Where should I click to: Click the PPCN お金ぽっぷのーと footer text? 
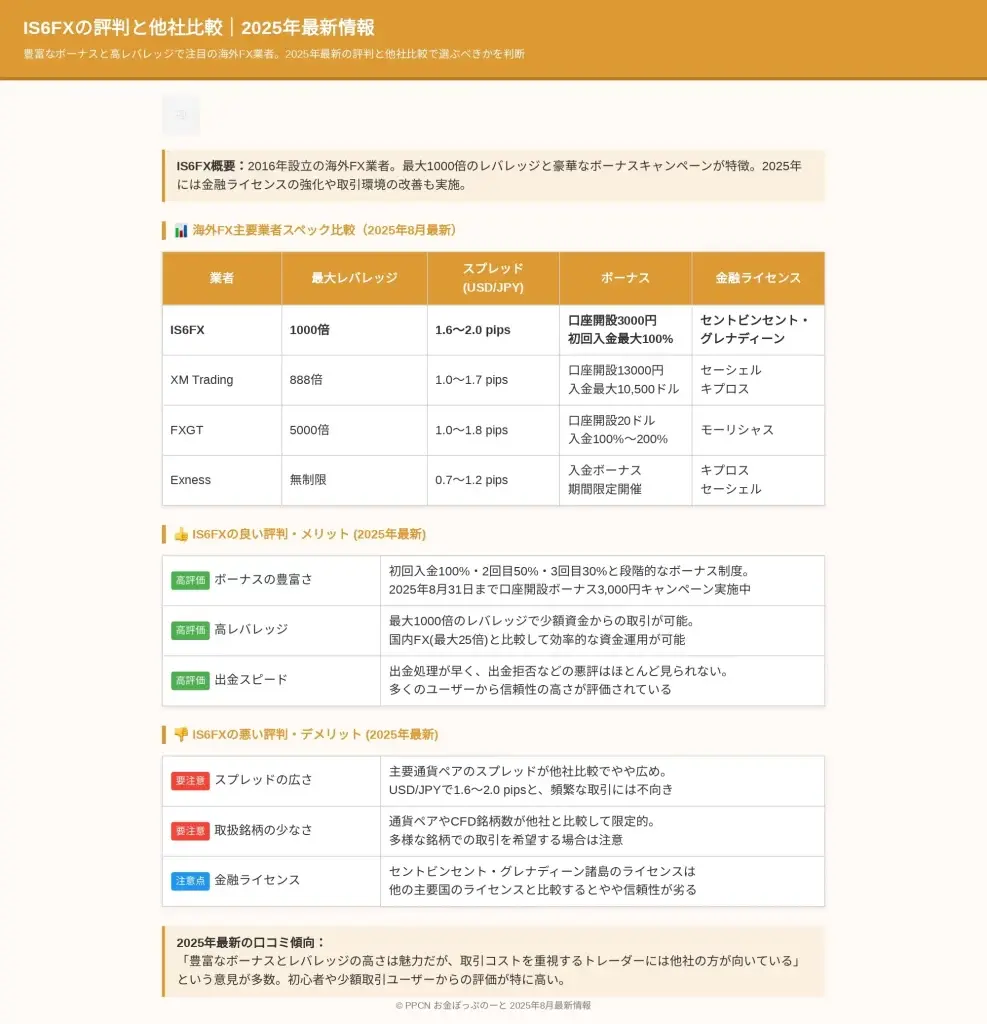(x=493, y=1005)
